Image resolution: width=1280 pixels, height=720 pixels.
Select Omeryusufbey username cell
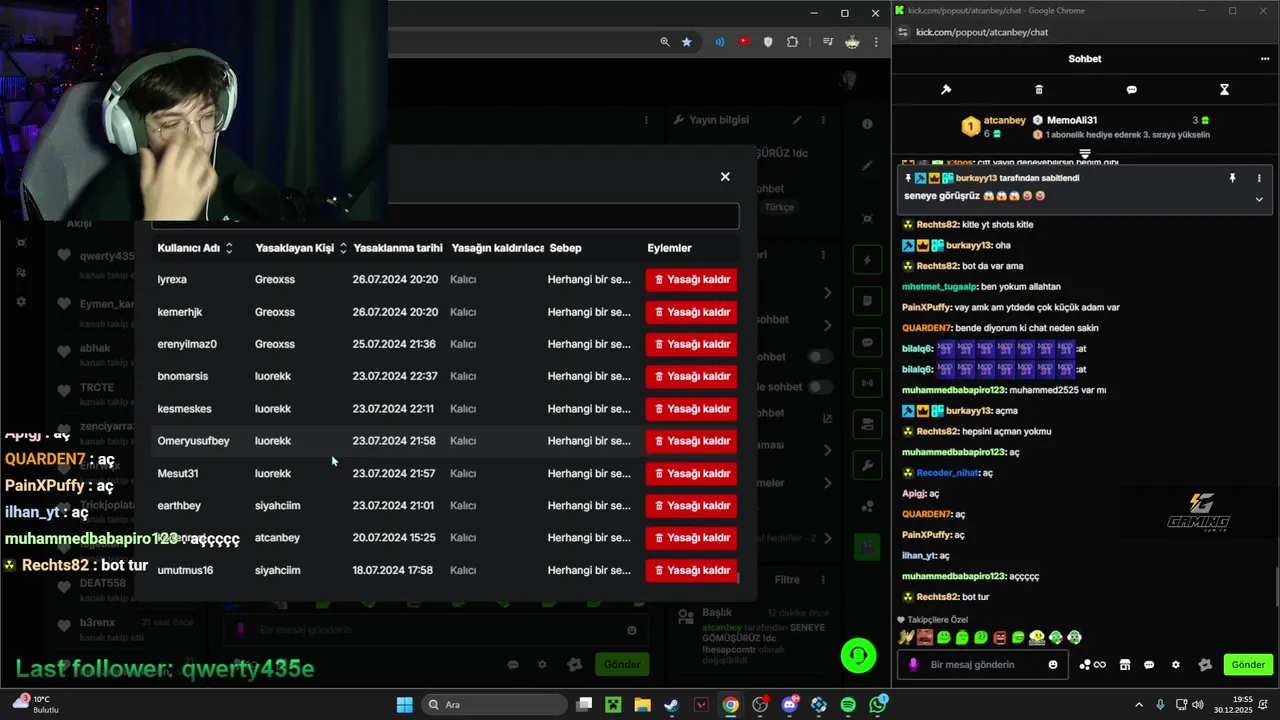(x=193, y=441)
